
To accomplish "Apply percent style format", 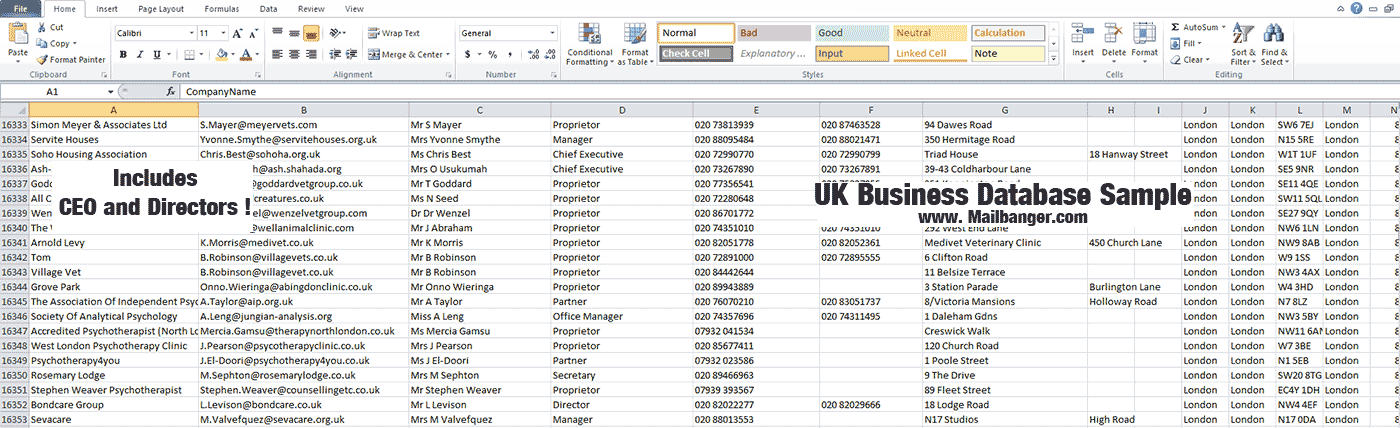I will point(493,54).
